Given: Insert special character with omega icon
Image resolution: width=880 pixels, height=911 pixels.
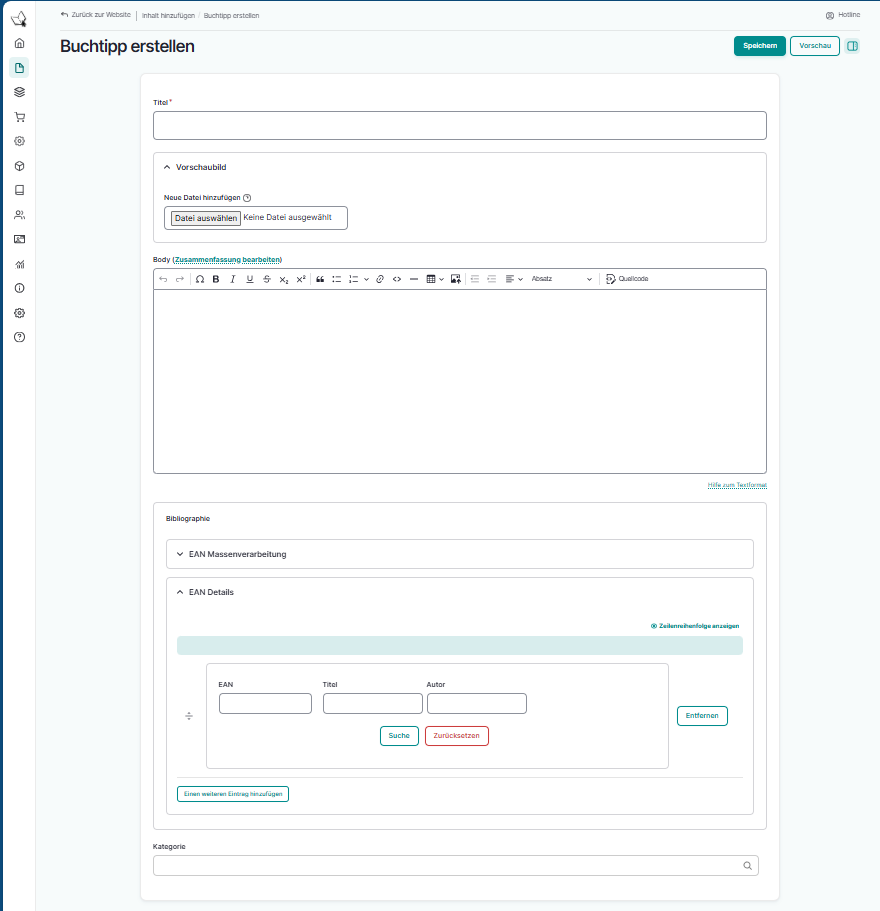Looking at the screenshot, I should pos(200,279).
